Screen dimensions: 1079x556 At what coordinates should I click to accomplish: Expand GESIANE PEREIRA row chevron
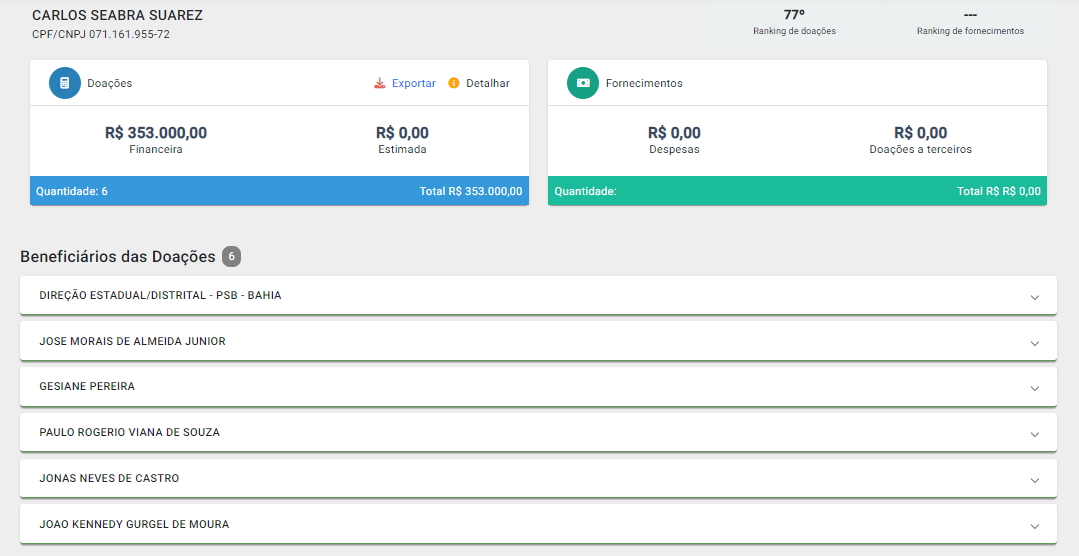pos(1034,389)
